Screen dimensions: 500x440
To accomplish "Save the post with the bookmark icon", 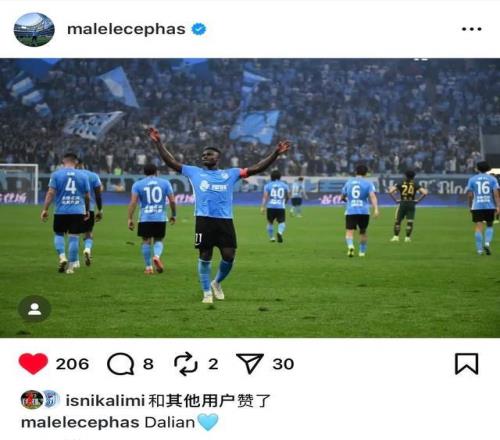I will (467, 364).
